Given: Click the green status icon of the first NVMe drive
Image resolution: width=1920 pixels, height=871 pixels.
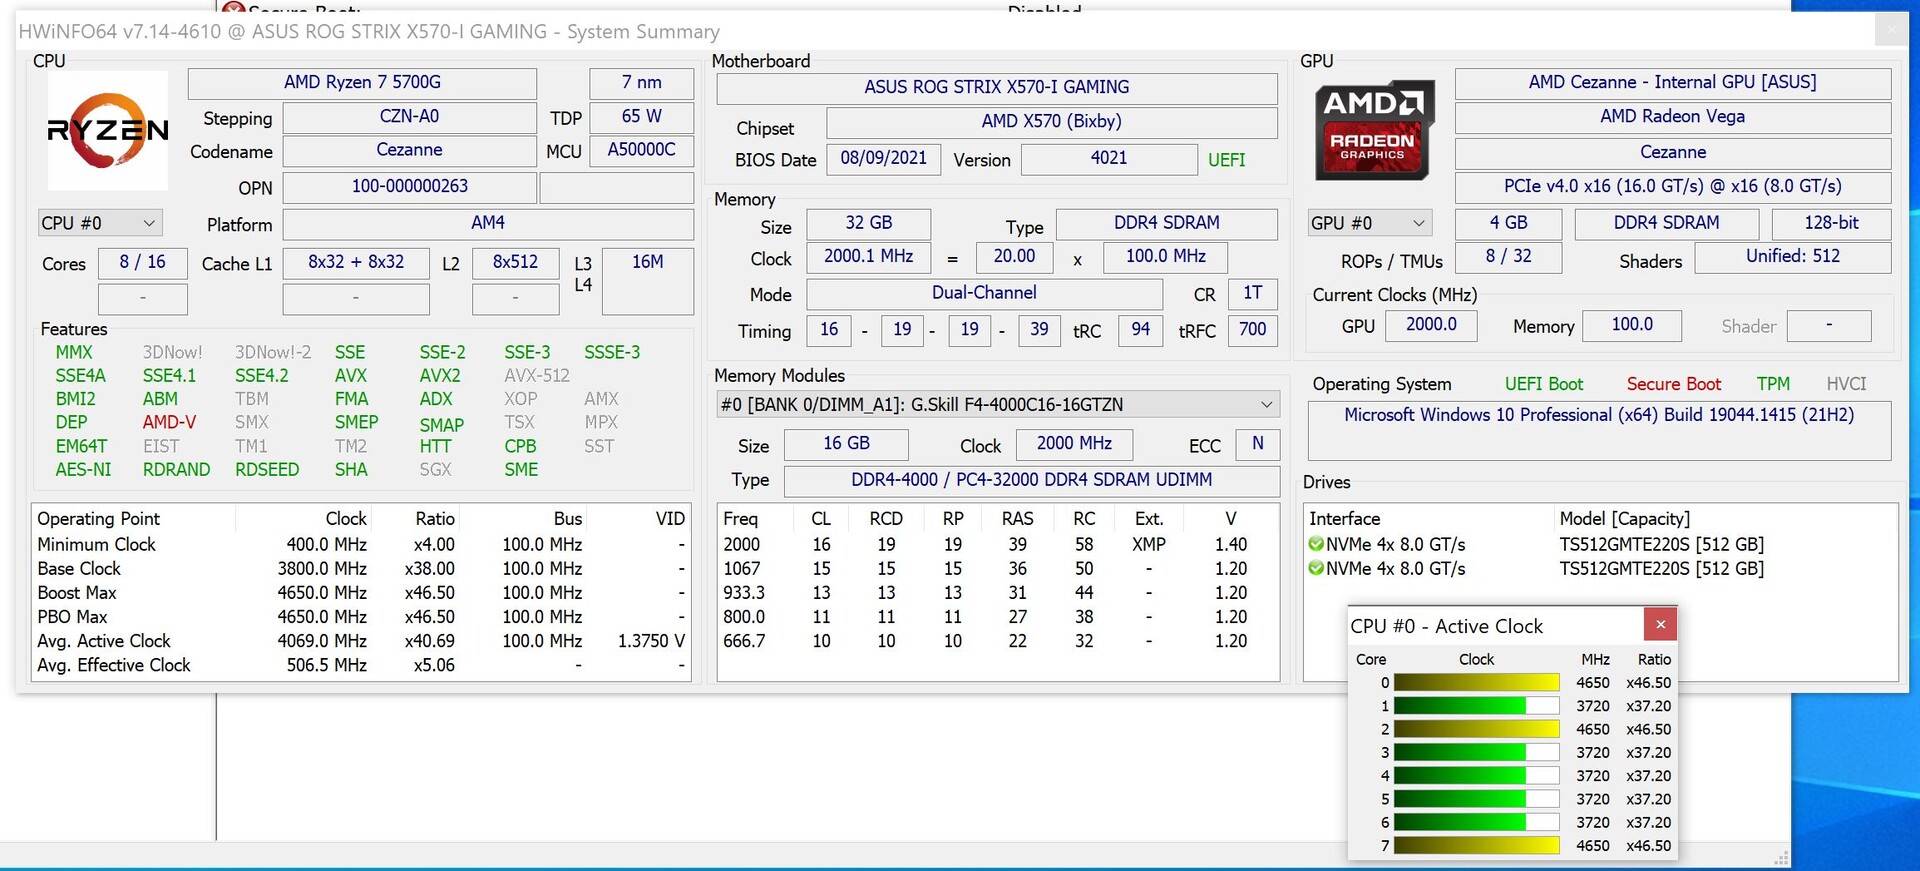Looking at the screenshot, I should pos(1316,545).
